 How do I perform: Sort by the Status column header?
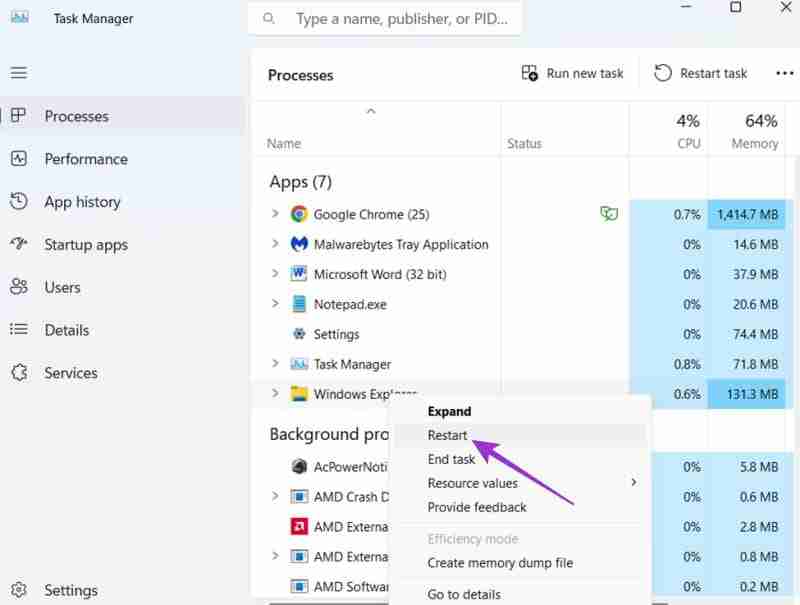[524, 144]
